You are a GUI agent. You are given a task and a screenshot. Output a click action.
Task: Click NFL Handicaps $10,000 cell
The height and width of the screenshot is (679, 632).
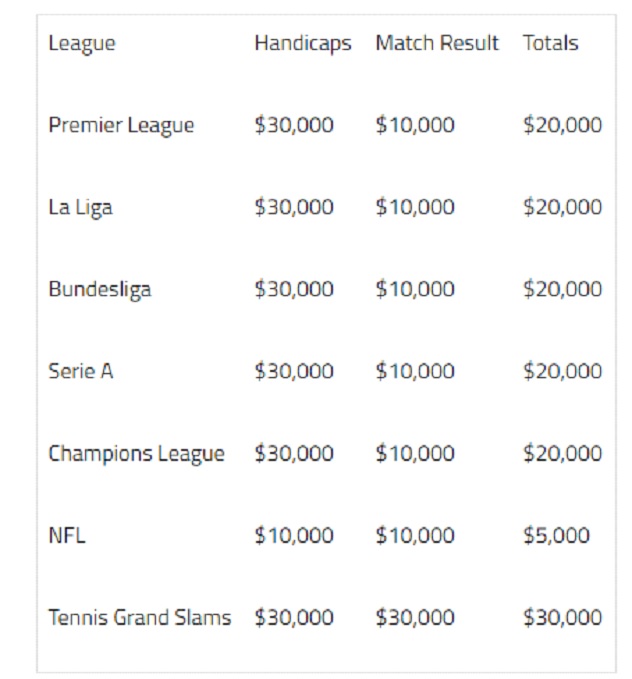[x=294, y=536]
